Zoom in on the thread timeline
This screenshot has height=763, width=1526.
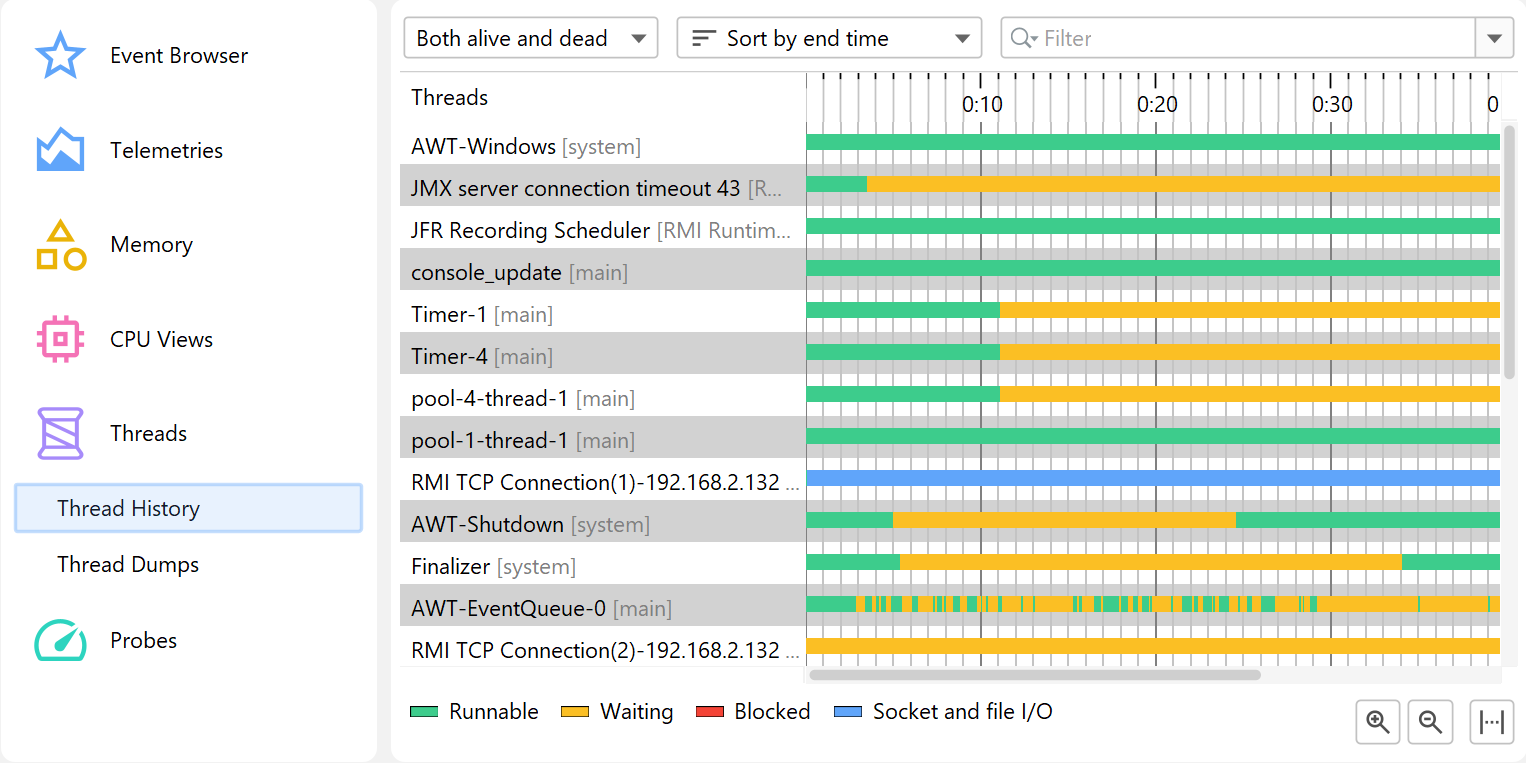(1378, 722)
